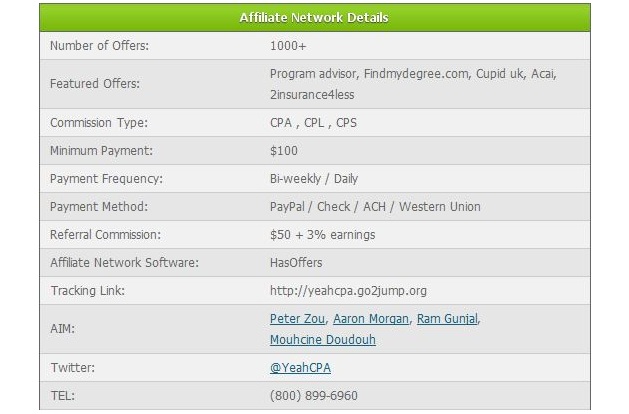
Task: Click the Program advisor featured offers text
Action: pyautogui.click(x=413, y=84)
